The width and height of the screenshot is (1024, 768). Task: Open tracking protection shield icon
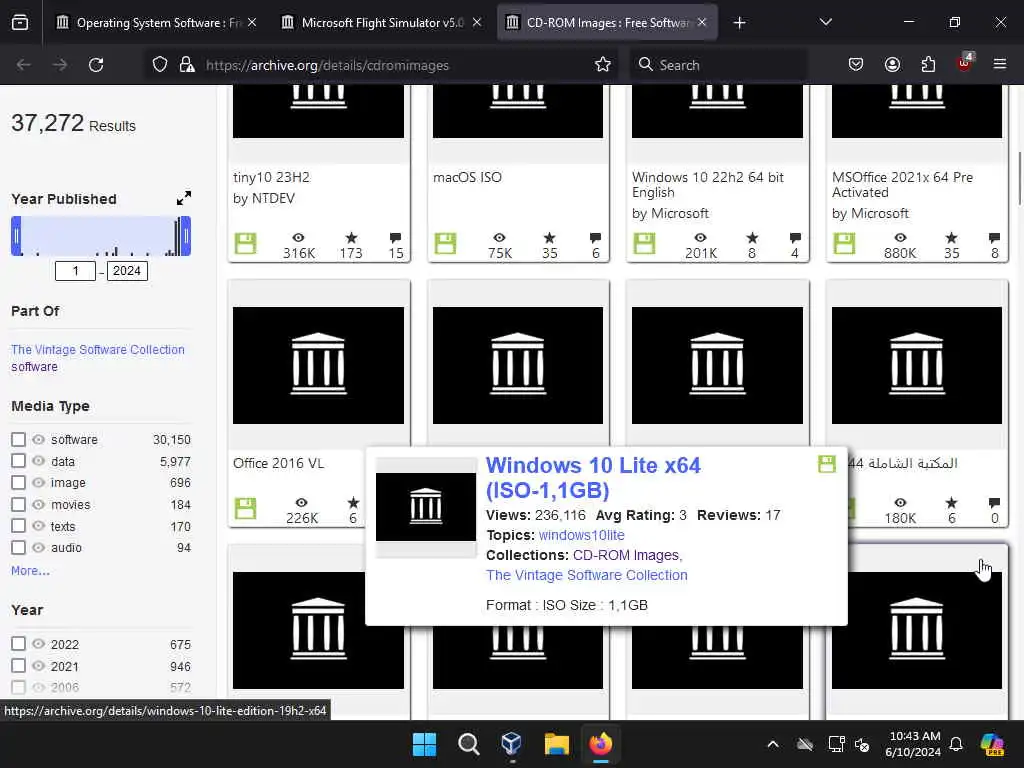coord(160,65)
